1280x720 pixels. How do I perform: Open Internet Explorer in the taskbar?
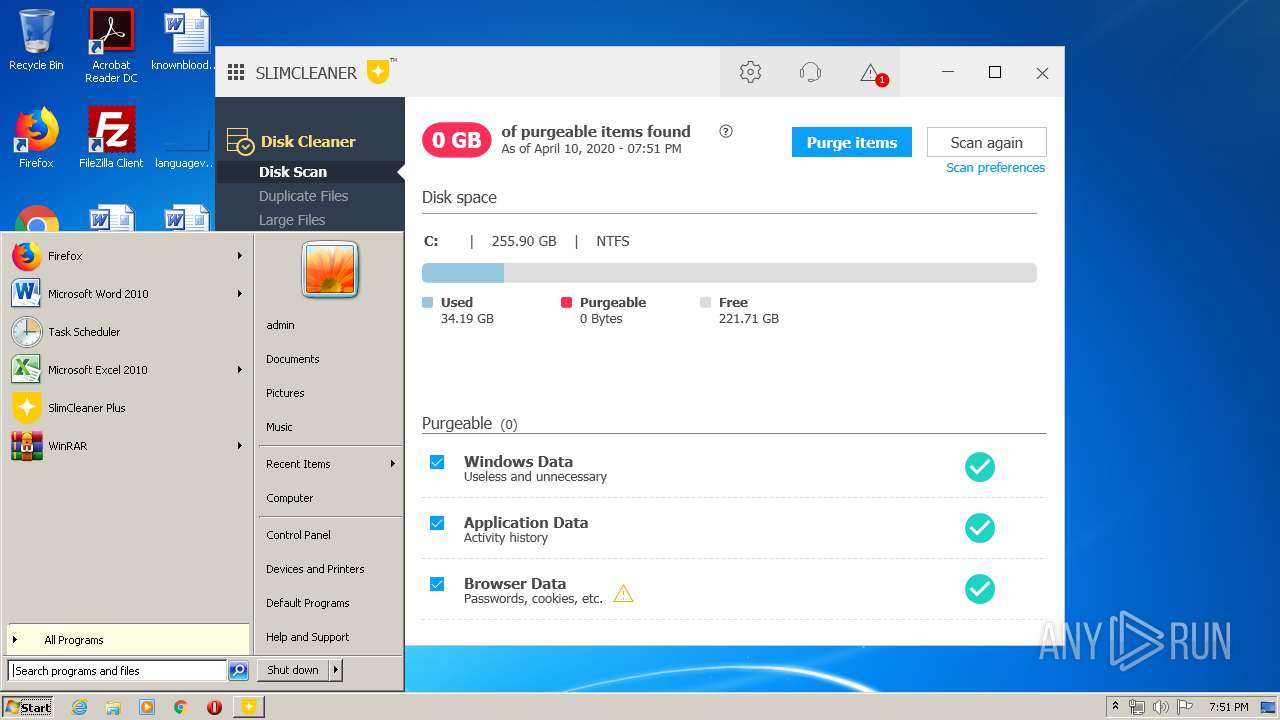click(x=79, y=707)
